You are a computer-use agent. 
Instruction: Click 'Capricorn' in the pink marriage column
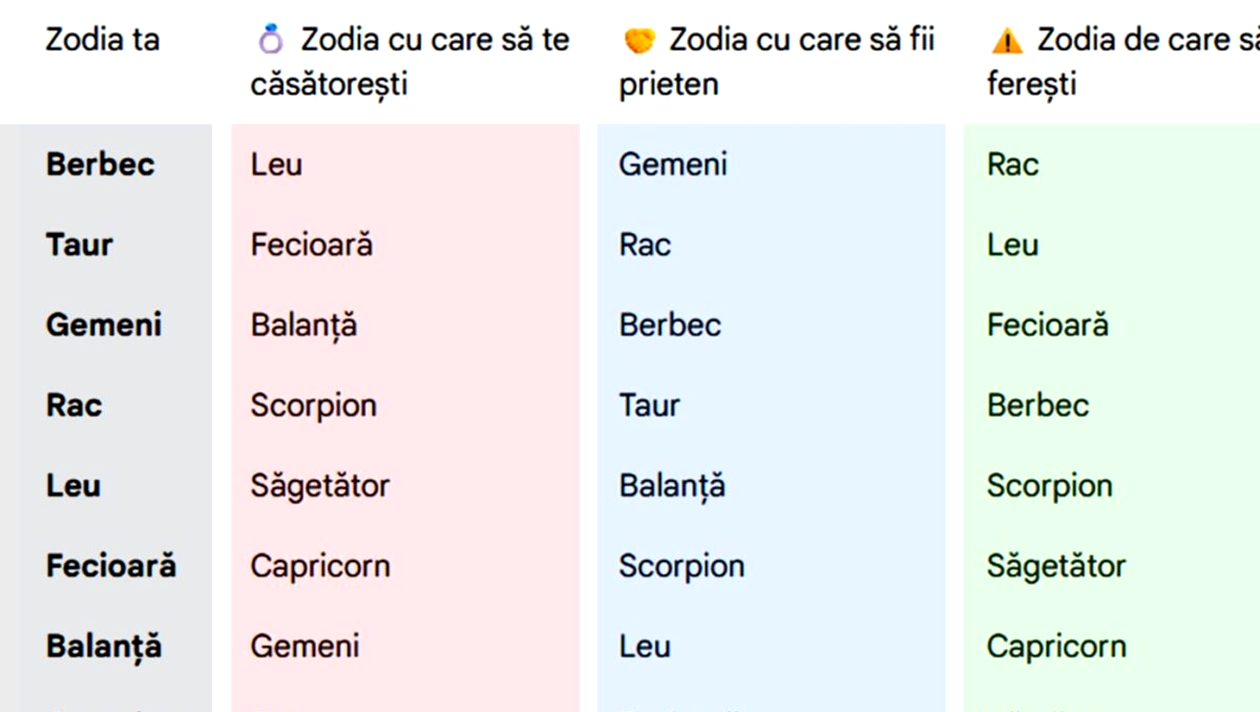pos(320,566)
